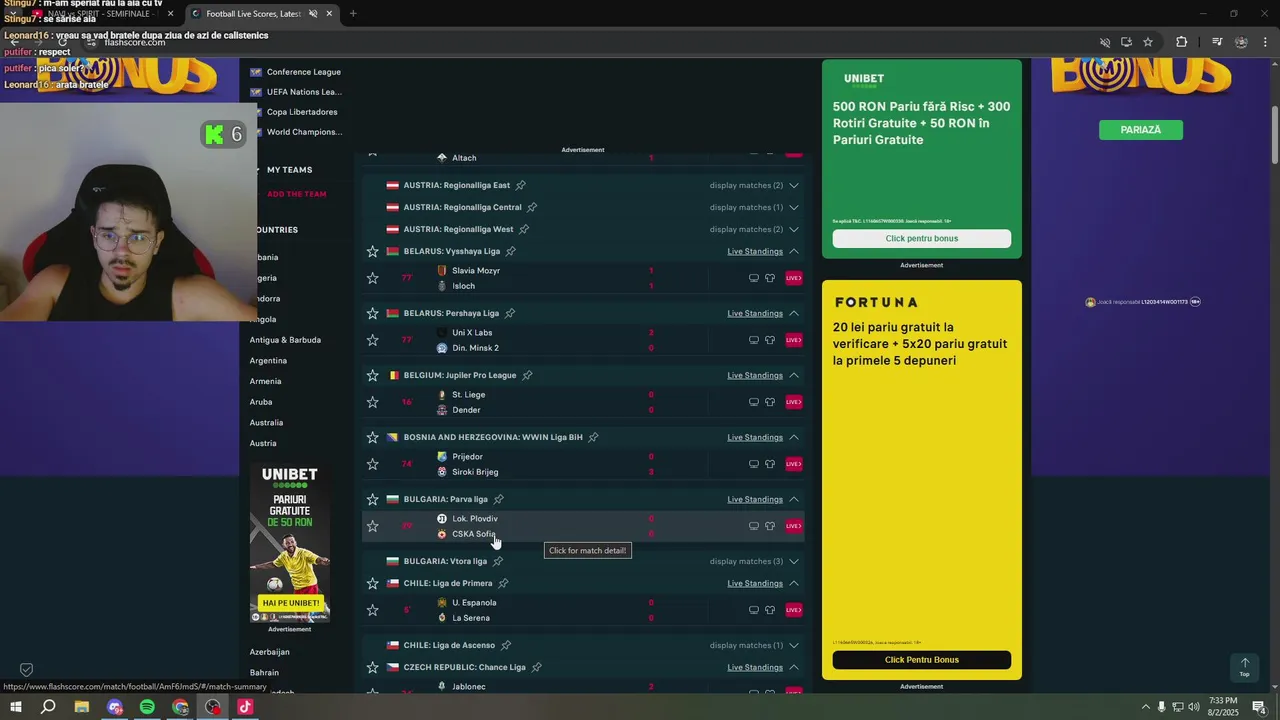This screenshot has height=720, width=1280.
Task: Favorite the Uni X Labs match
Action: click(372, 340)
